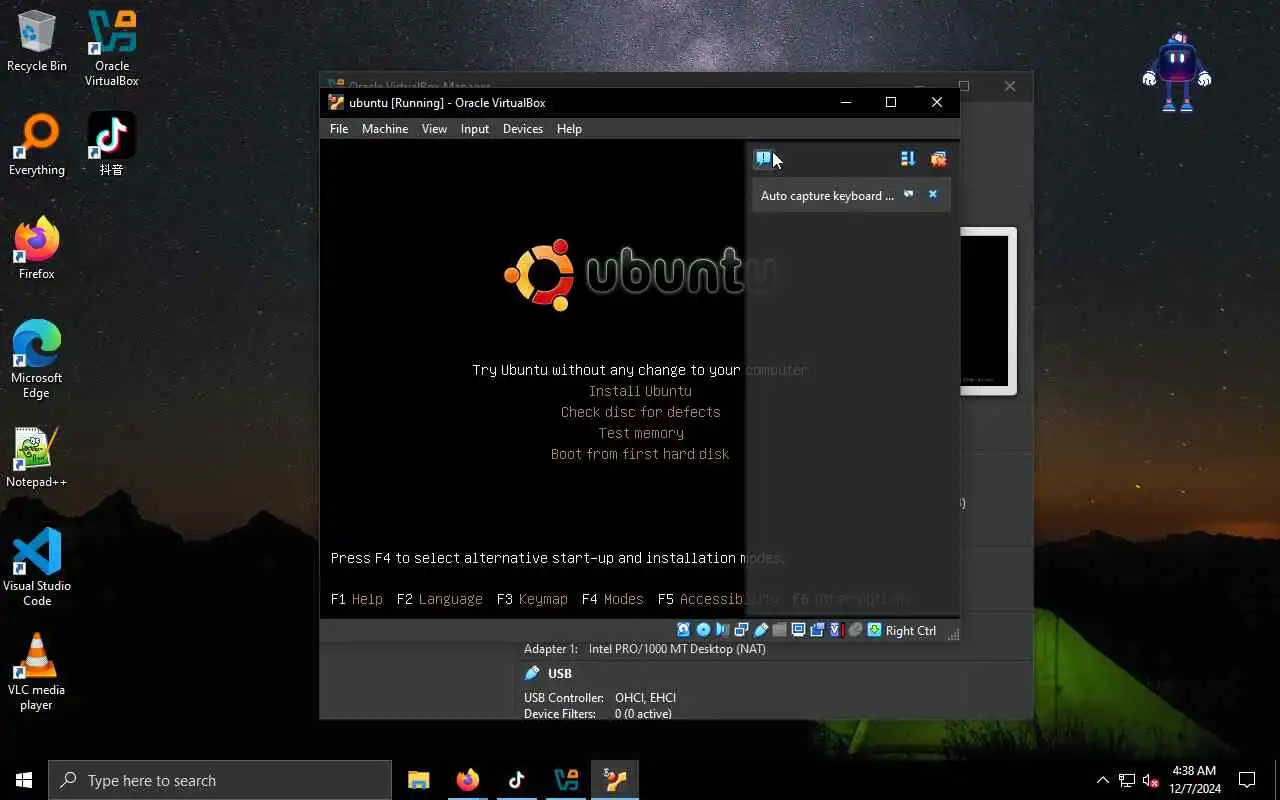The image size is (1280, 800).
Task: Click the Douyin (抖音) desktop shortcut
Action: coord(111,145)
